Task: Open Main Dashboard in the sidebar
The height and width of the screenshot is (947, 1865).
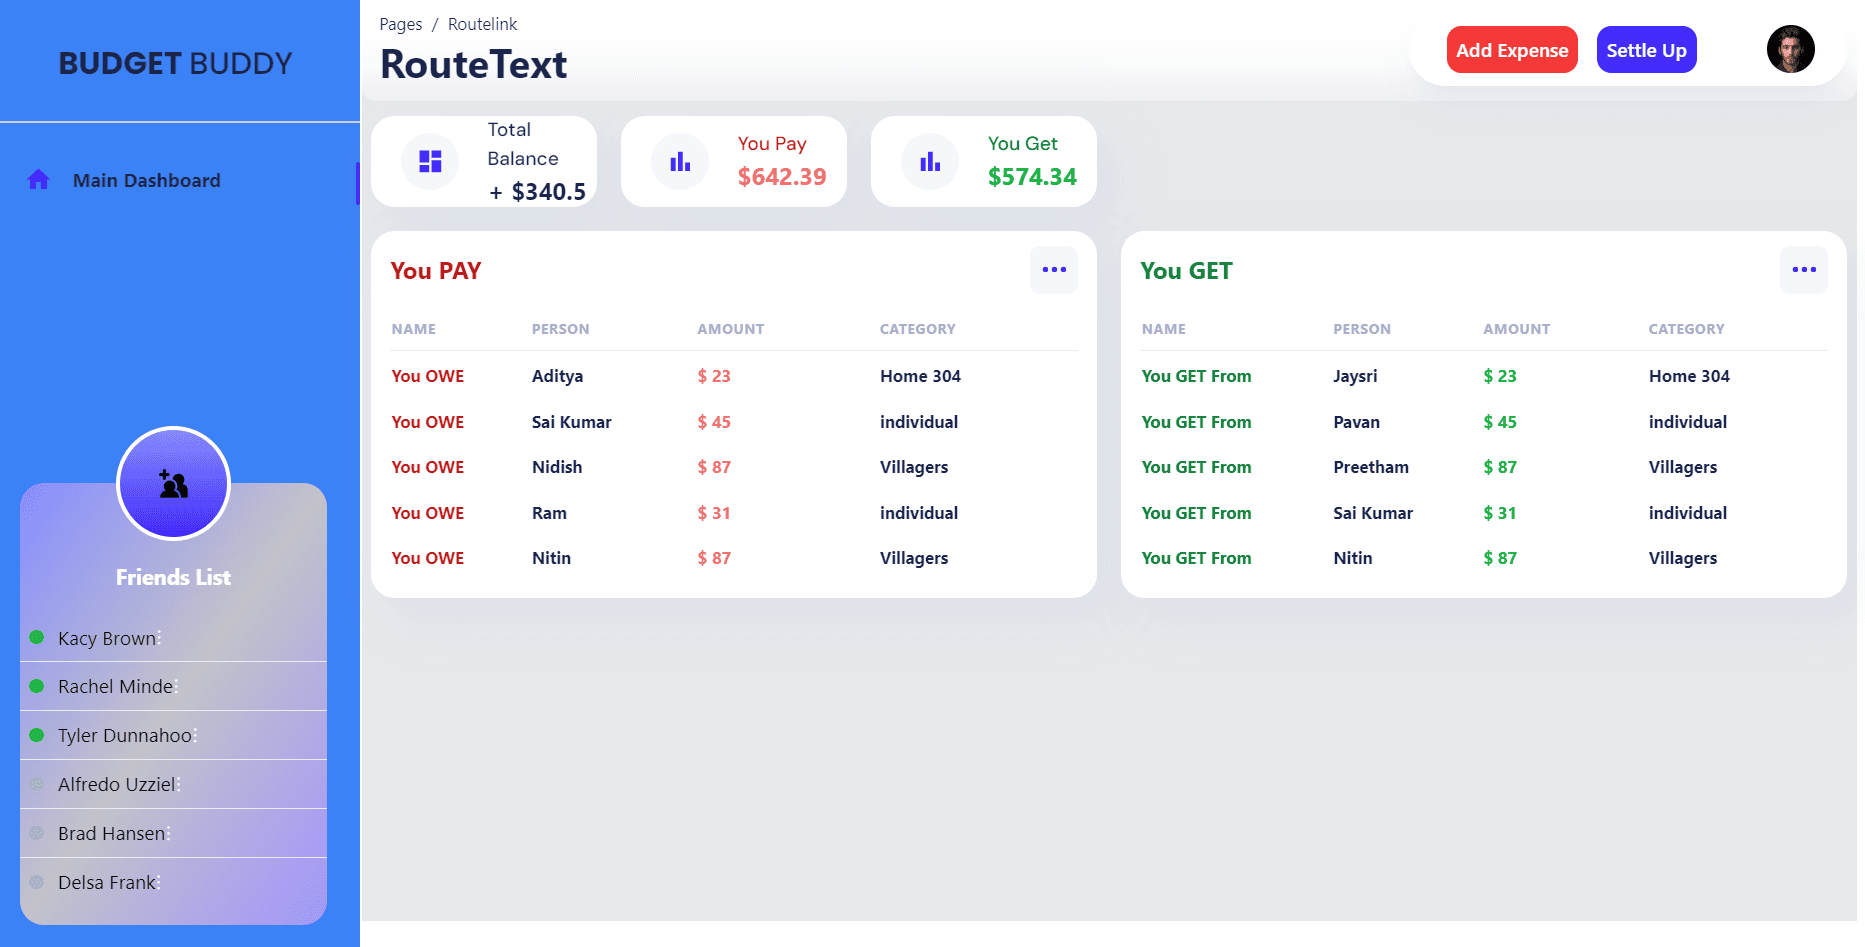Action: pos(146,180)
